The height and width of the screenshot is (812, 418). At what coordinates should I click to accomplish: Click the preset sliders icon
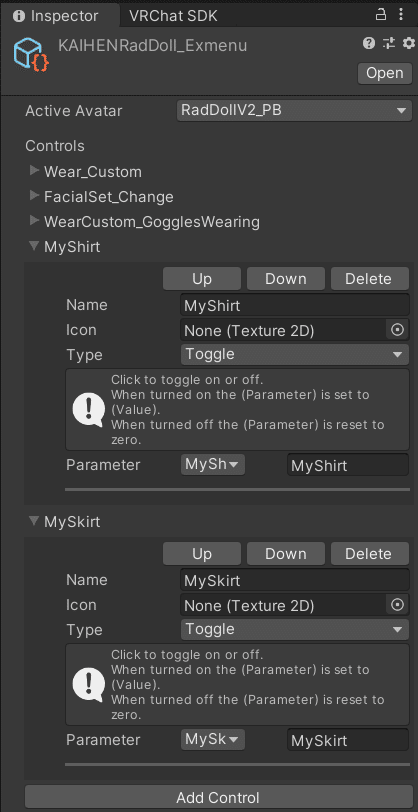388,44
